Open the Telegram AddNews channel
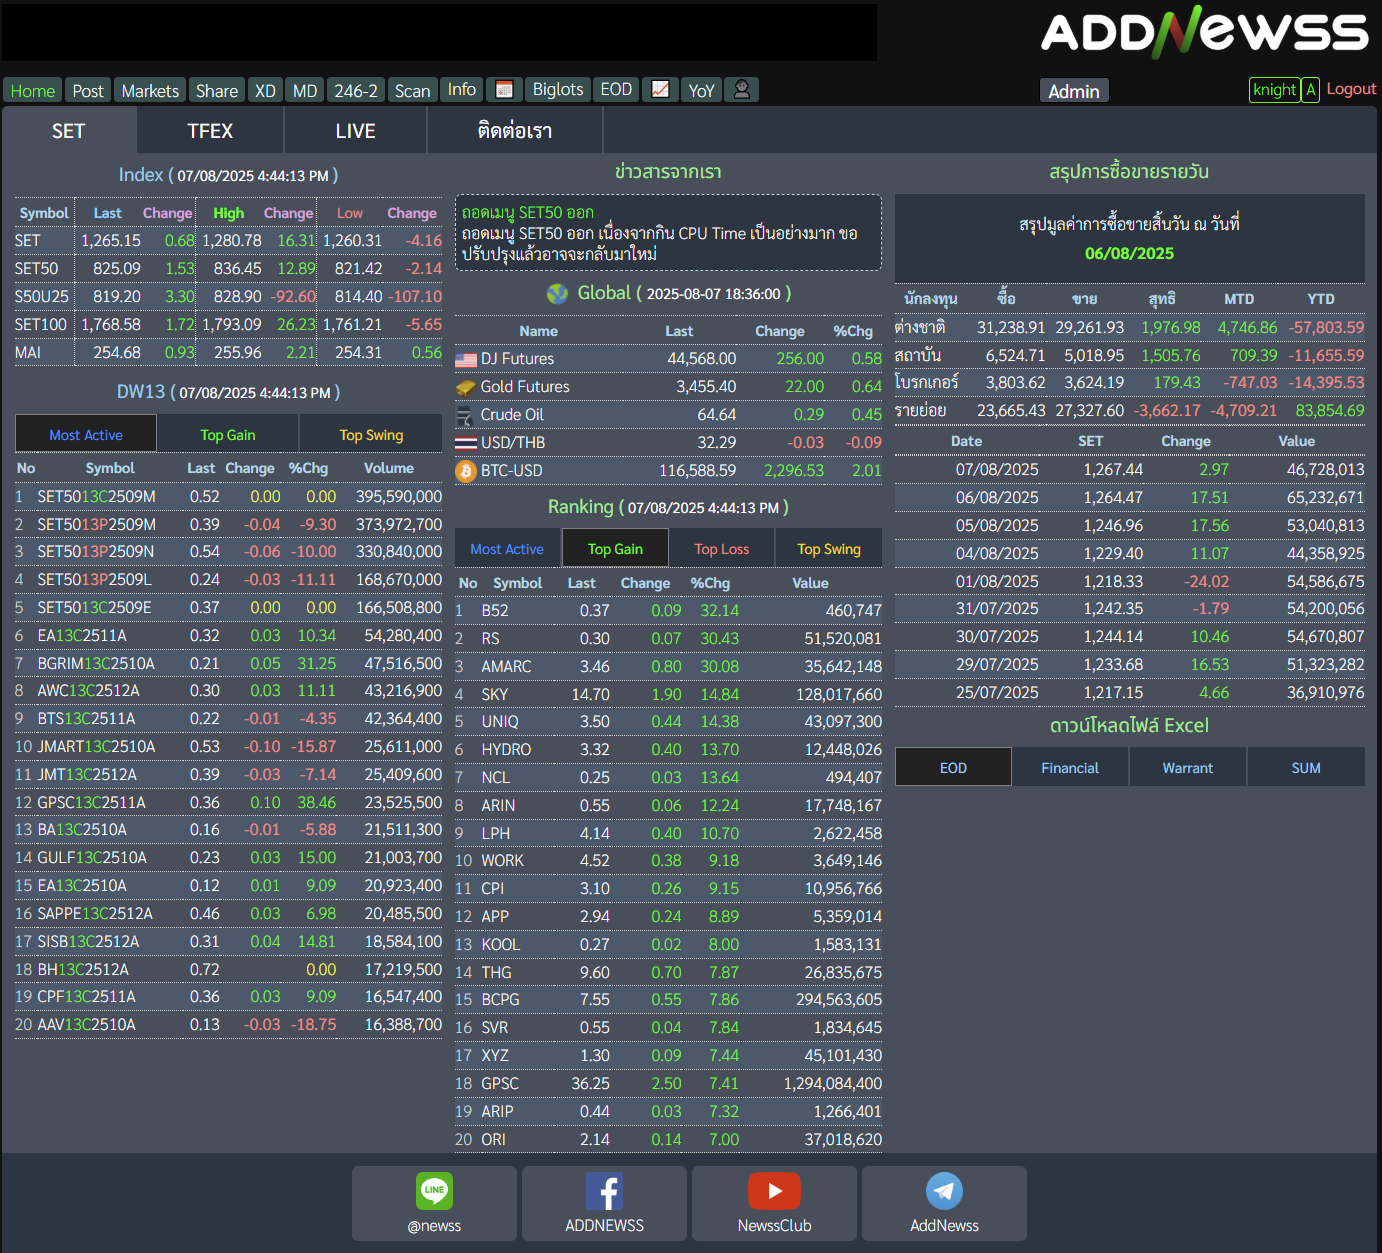The height and width of the screenshot is (1253, 1382). (944, 1203)
